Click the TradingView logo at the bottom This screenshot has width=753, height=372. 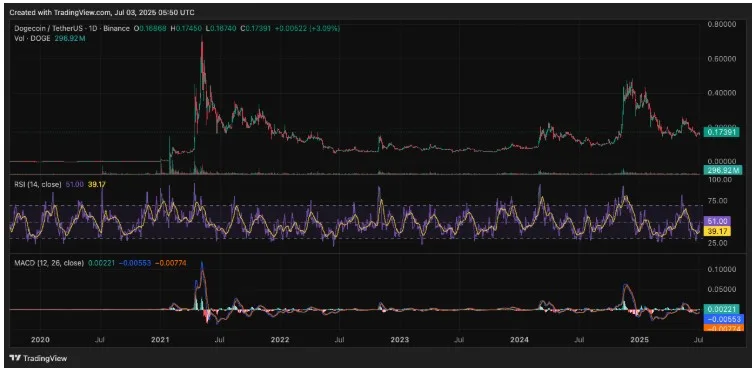click(x=38, y=358)
